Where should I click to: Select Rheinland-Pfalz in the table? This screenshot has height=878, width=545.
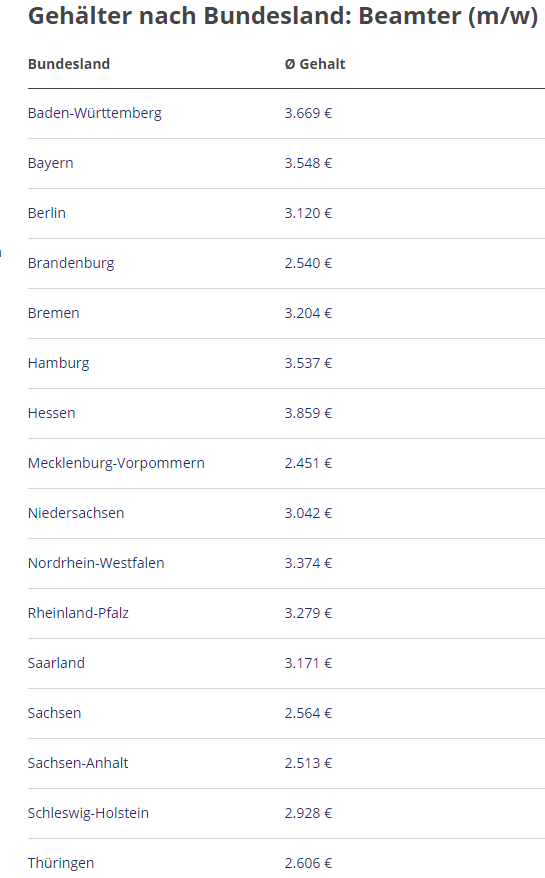point(78,613)
